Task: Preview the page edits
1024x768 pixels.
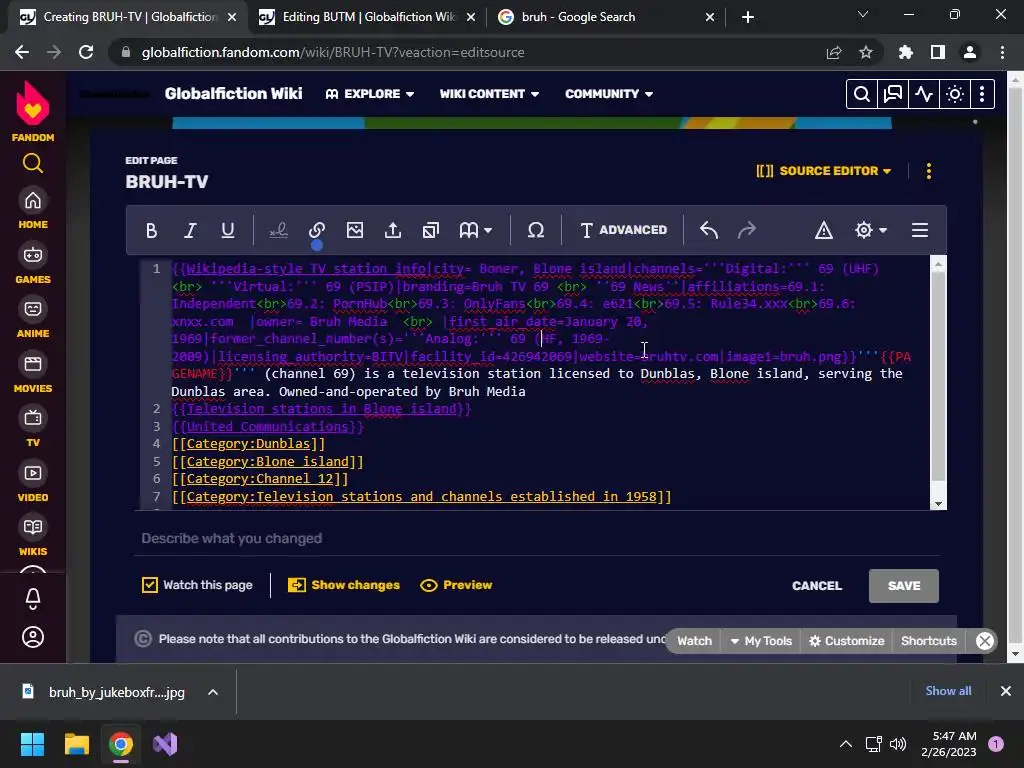Action: pyautogui.click(x=456, y=585)
